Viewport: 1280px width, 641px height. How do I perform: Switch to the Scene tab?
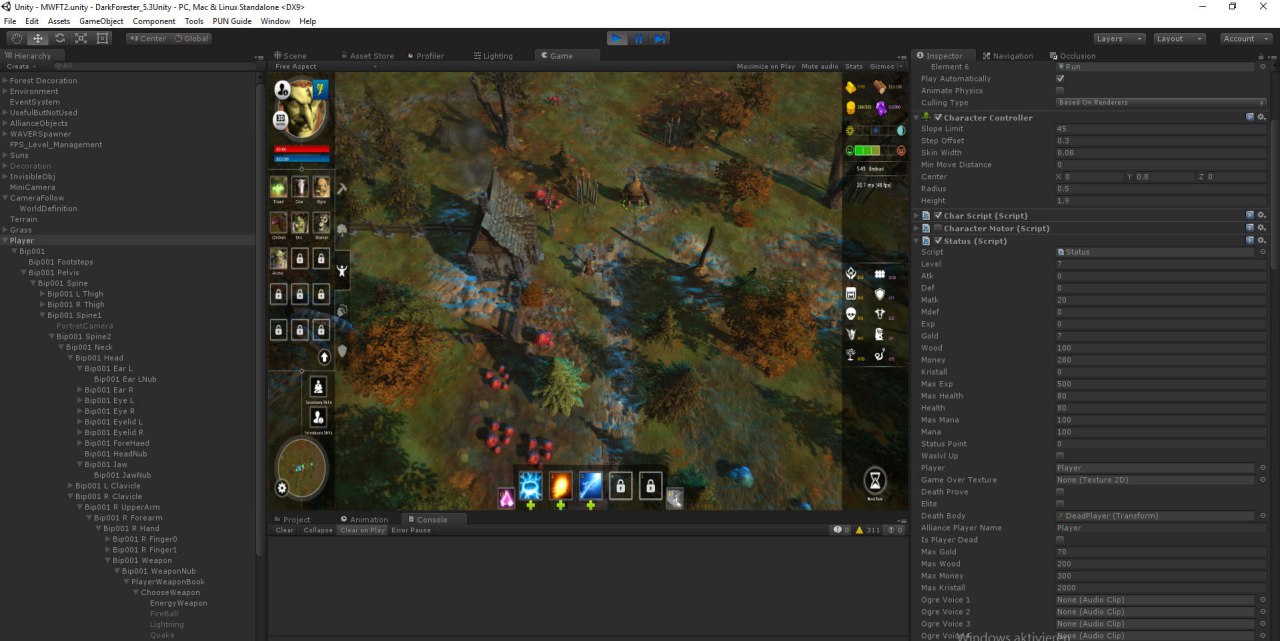290,56
